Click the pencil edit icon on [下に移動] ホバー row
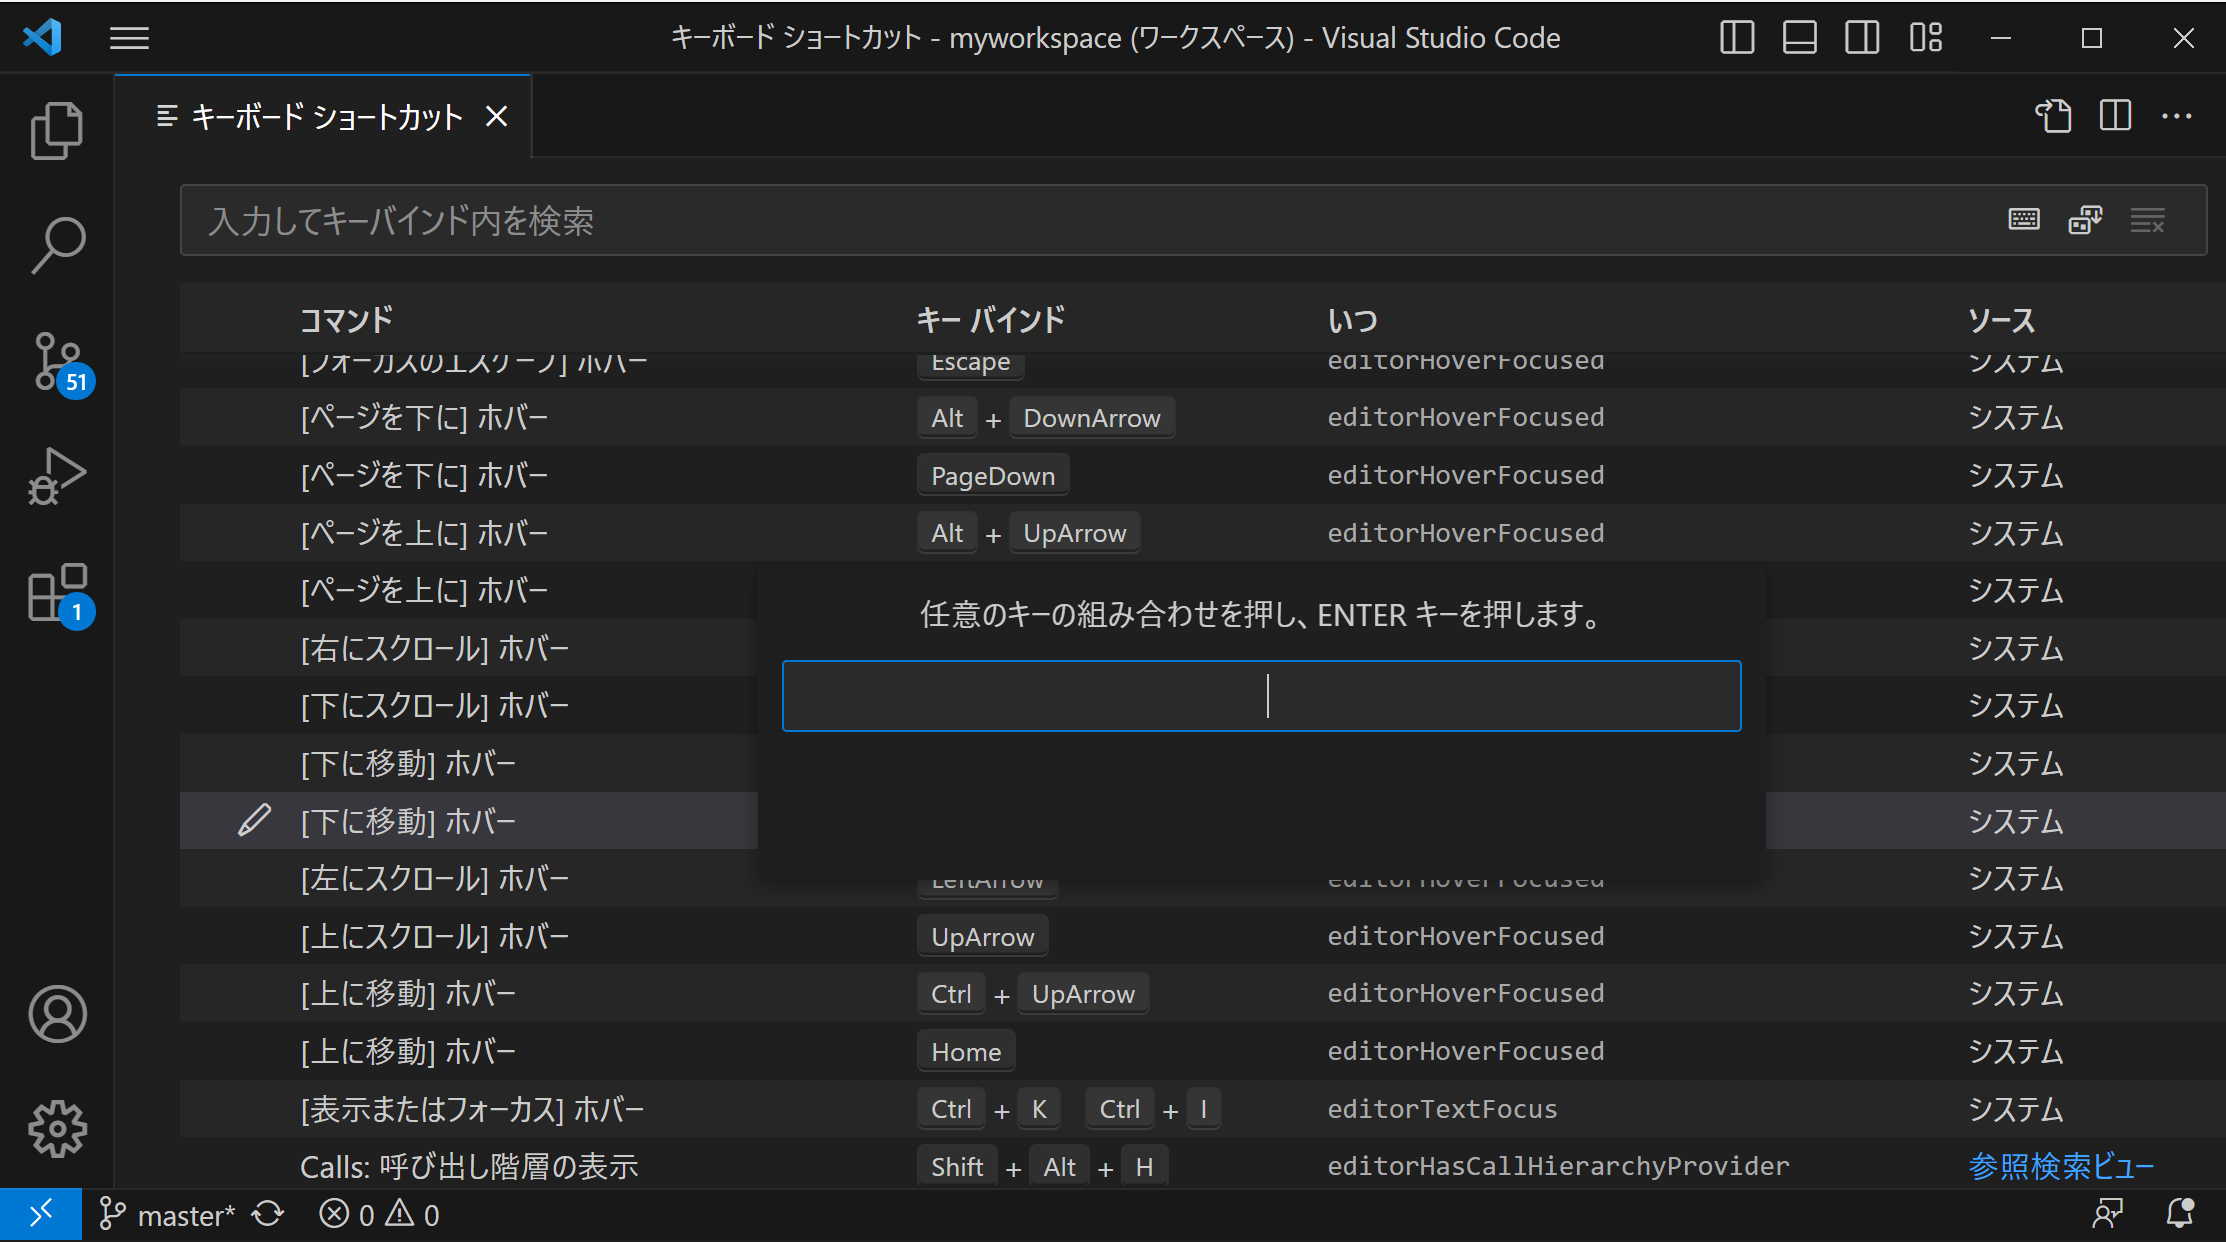The height and width of the screenshot is (1242, 2226). tap(254, 820)
